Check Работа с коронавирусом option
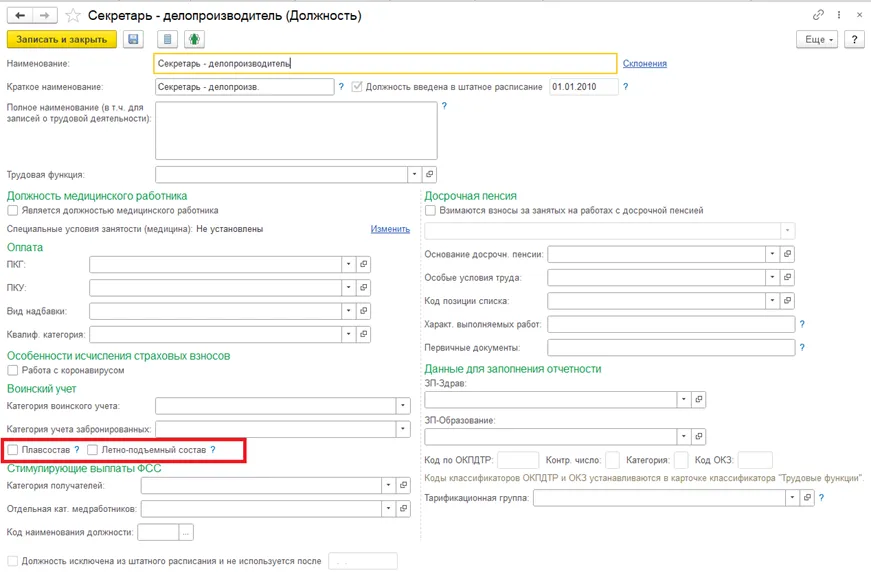Image resolution: width=871 pixels, height=584 pixels. click(x=13, y=371)
